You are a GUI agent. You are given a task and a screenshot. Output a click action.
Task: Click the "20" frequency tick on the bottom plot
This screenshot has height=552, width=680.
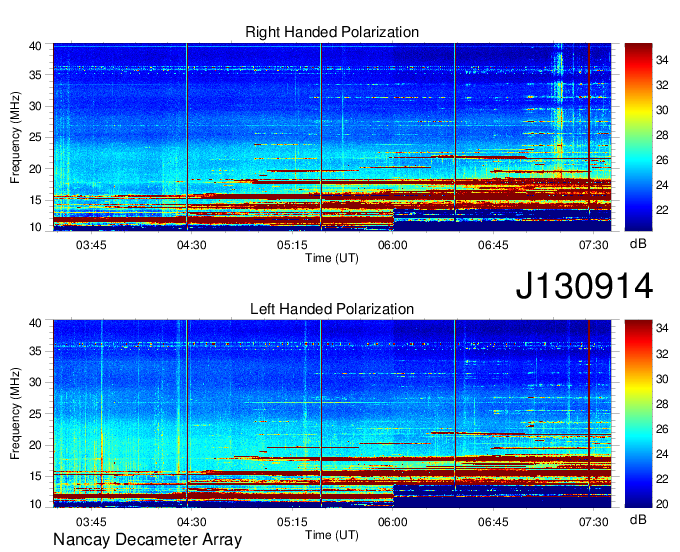tap(35, 445)
